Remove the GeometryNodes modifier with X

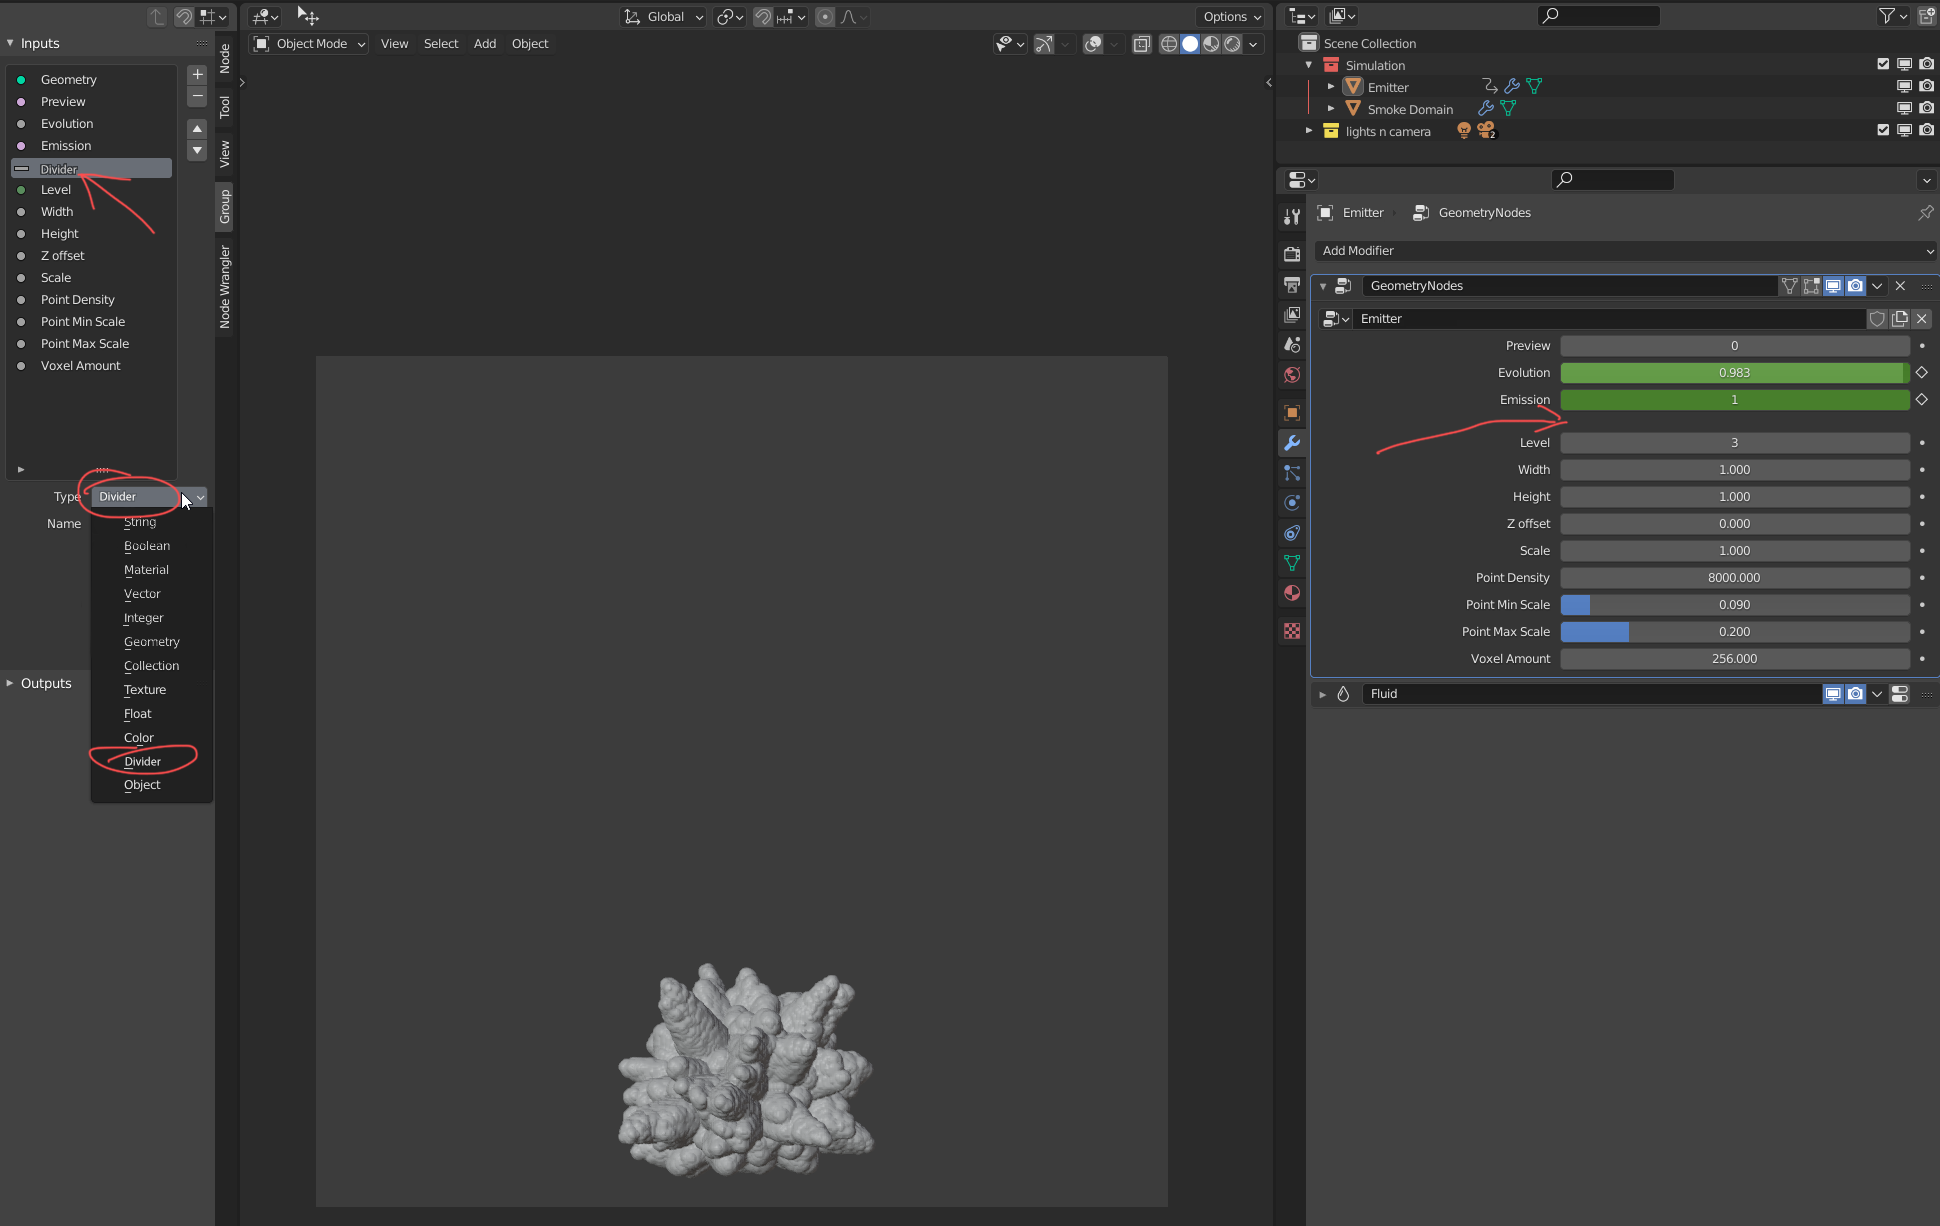1900,286
